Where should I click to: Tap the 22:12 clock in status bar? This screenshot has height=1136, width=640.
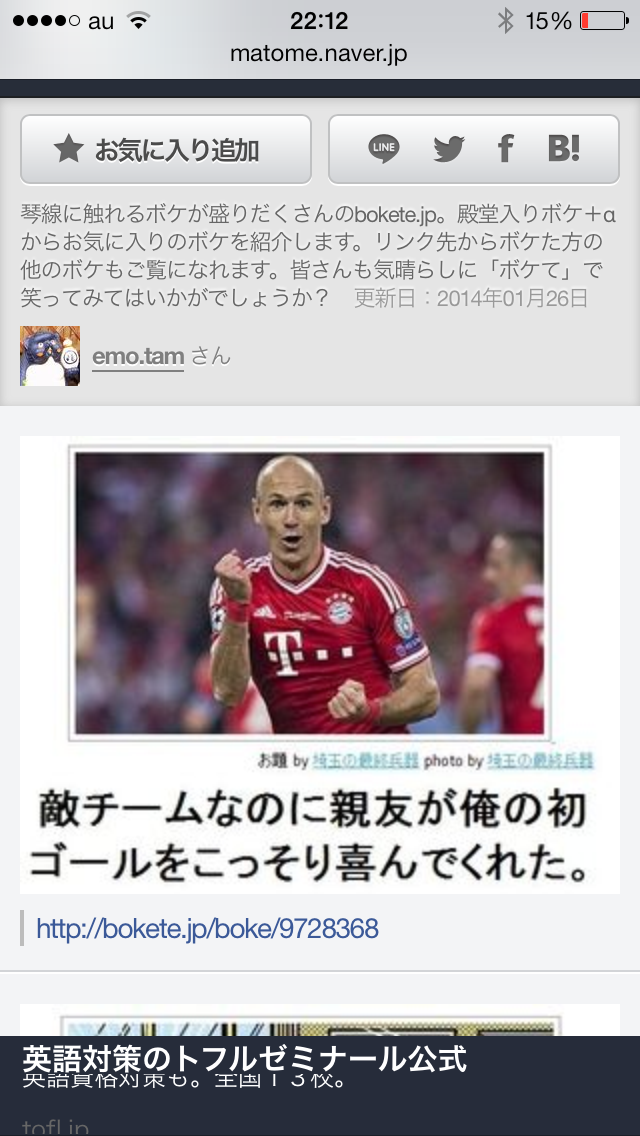pos(319,21)
